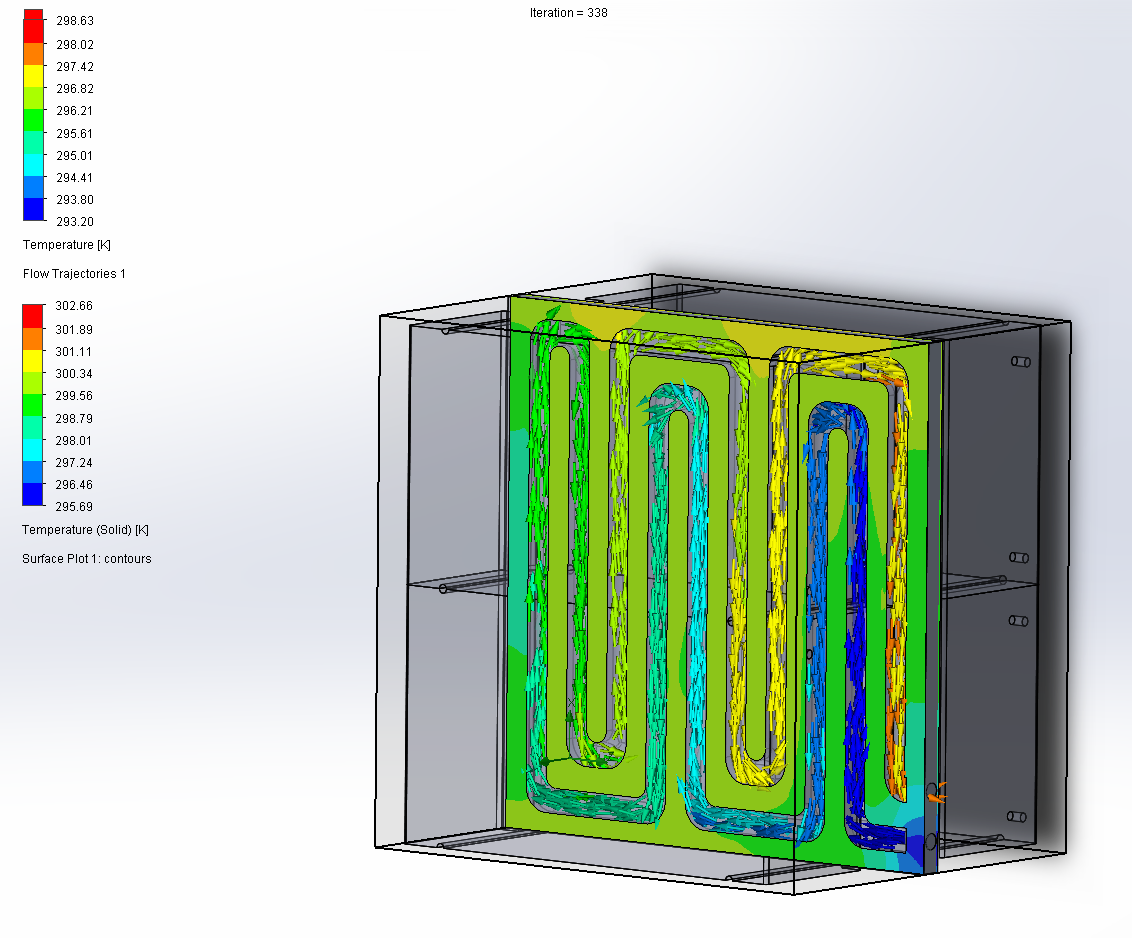Click the orange inlet arrow on the model
The height and width of the screenshot is (938, 1132).
tap(936, 792)
